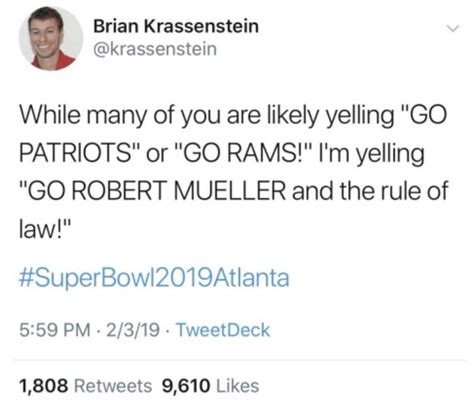Open the Retweets label to view retweeters
Screen dimensions: 474x407
(x=113, y=386)
